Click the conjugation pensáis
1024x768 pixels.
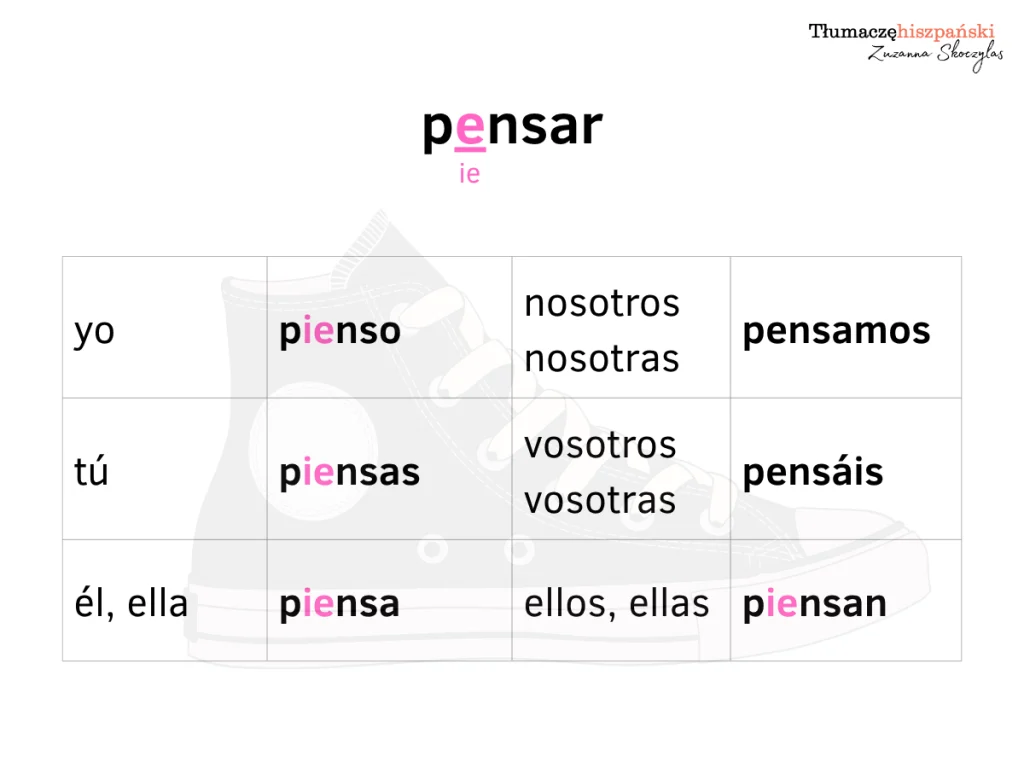(813, 472)
